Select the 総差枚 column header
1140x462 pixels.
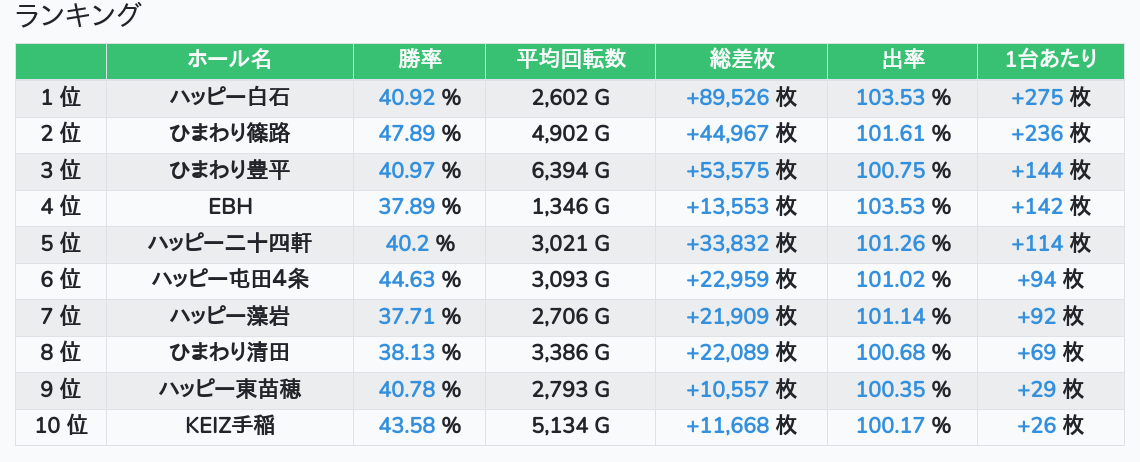coord(741,60)
